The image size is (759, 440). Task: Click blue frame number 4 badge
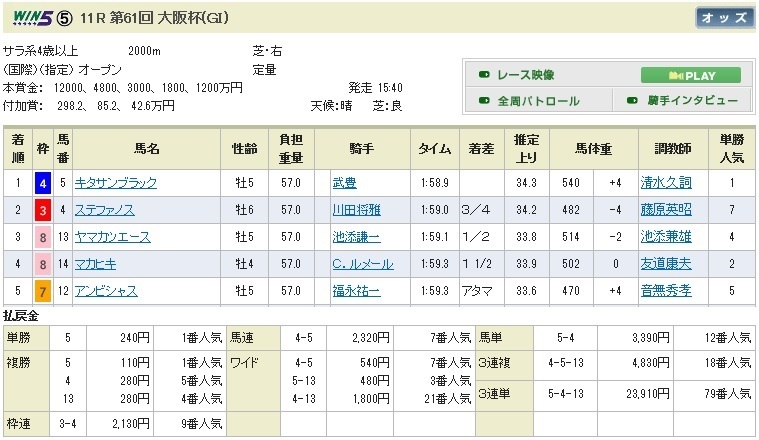(43, 183)
